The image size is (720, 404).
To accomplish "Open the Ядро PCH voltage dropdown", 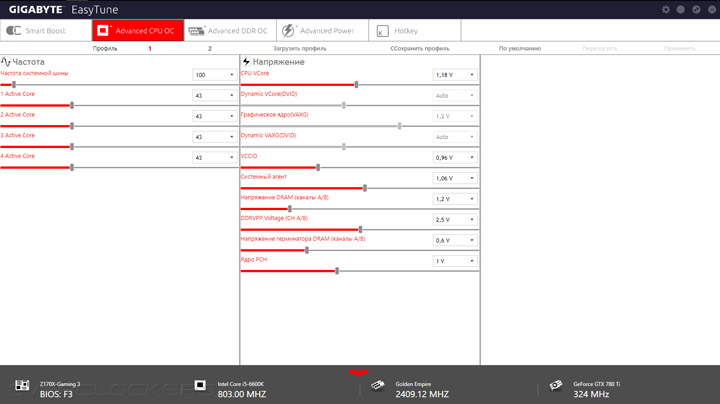I will click(455, 261).
